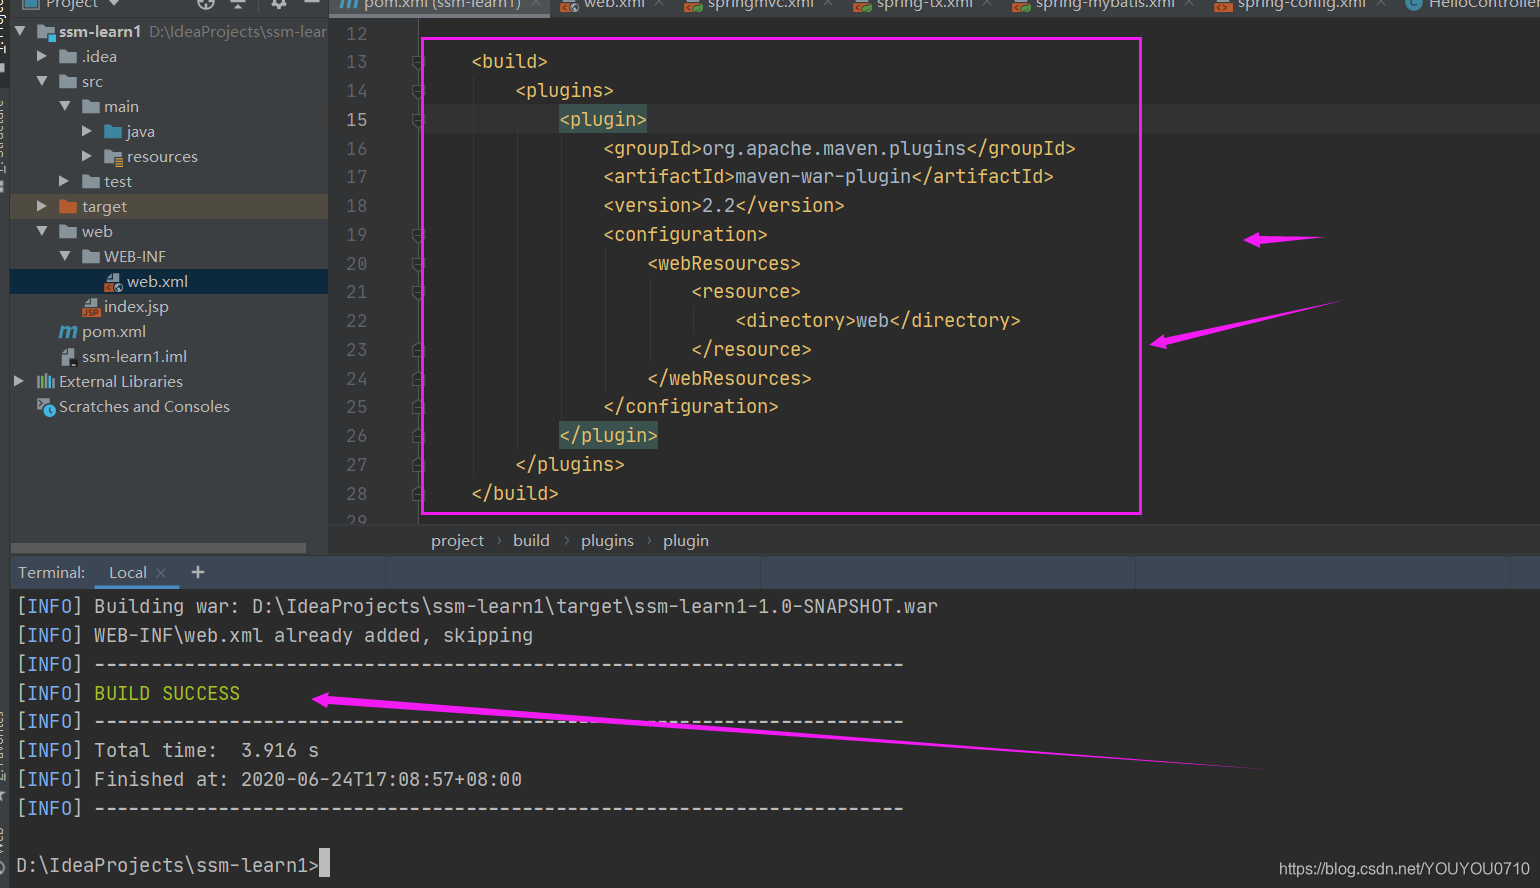The height and width of the screenshot is (888, 1540).
Task: Click the java source folder icon
Action: (x=113, y=132)
